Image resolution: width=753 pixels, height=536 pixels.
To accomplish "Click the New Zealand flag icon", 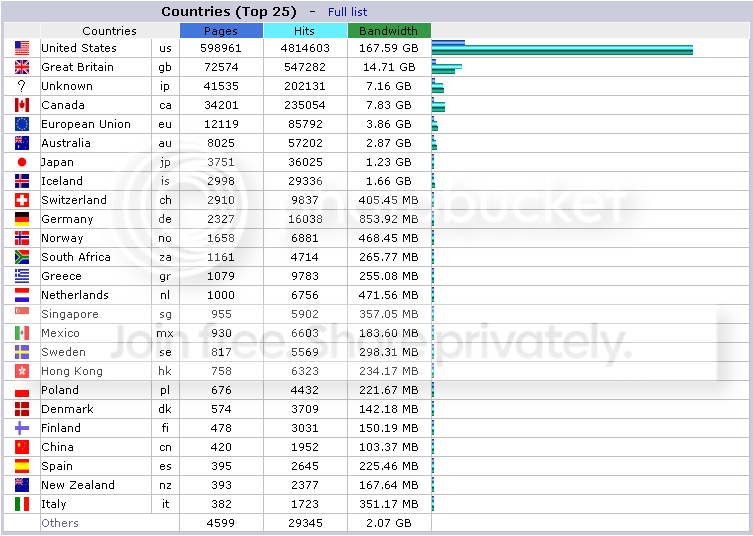I will [22, 485].
